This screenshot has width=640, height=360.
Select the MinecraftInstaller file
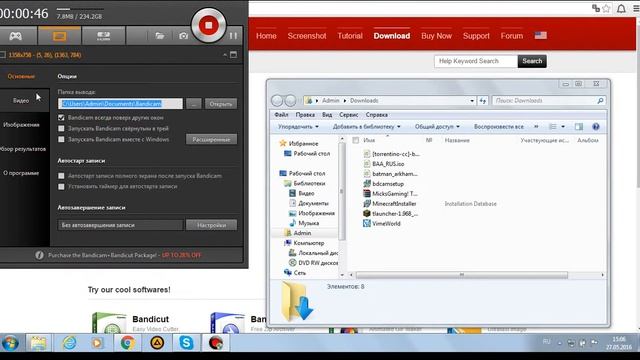click(x=390, y=203)
